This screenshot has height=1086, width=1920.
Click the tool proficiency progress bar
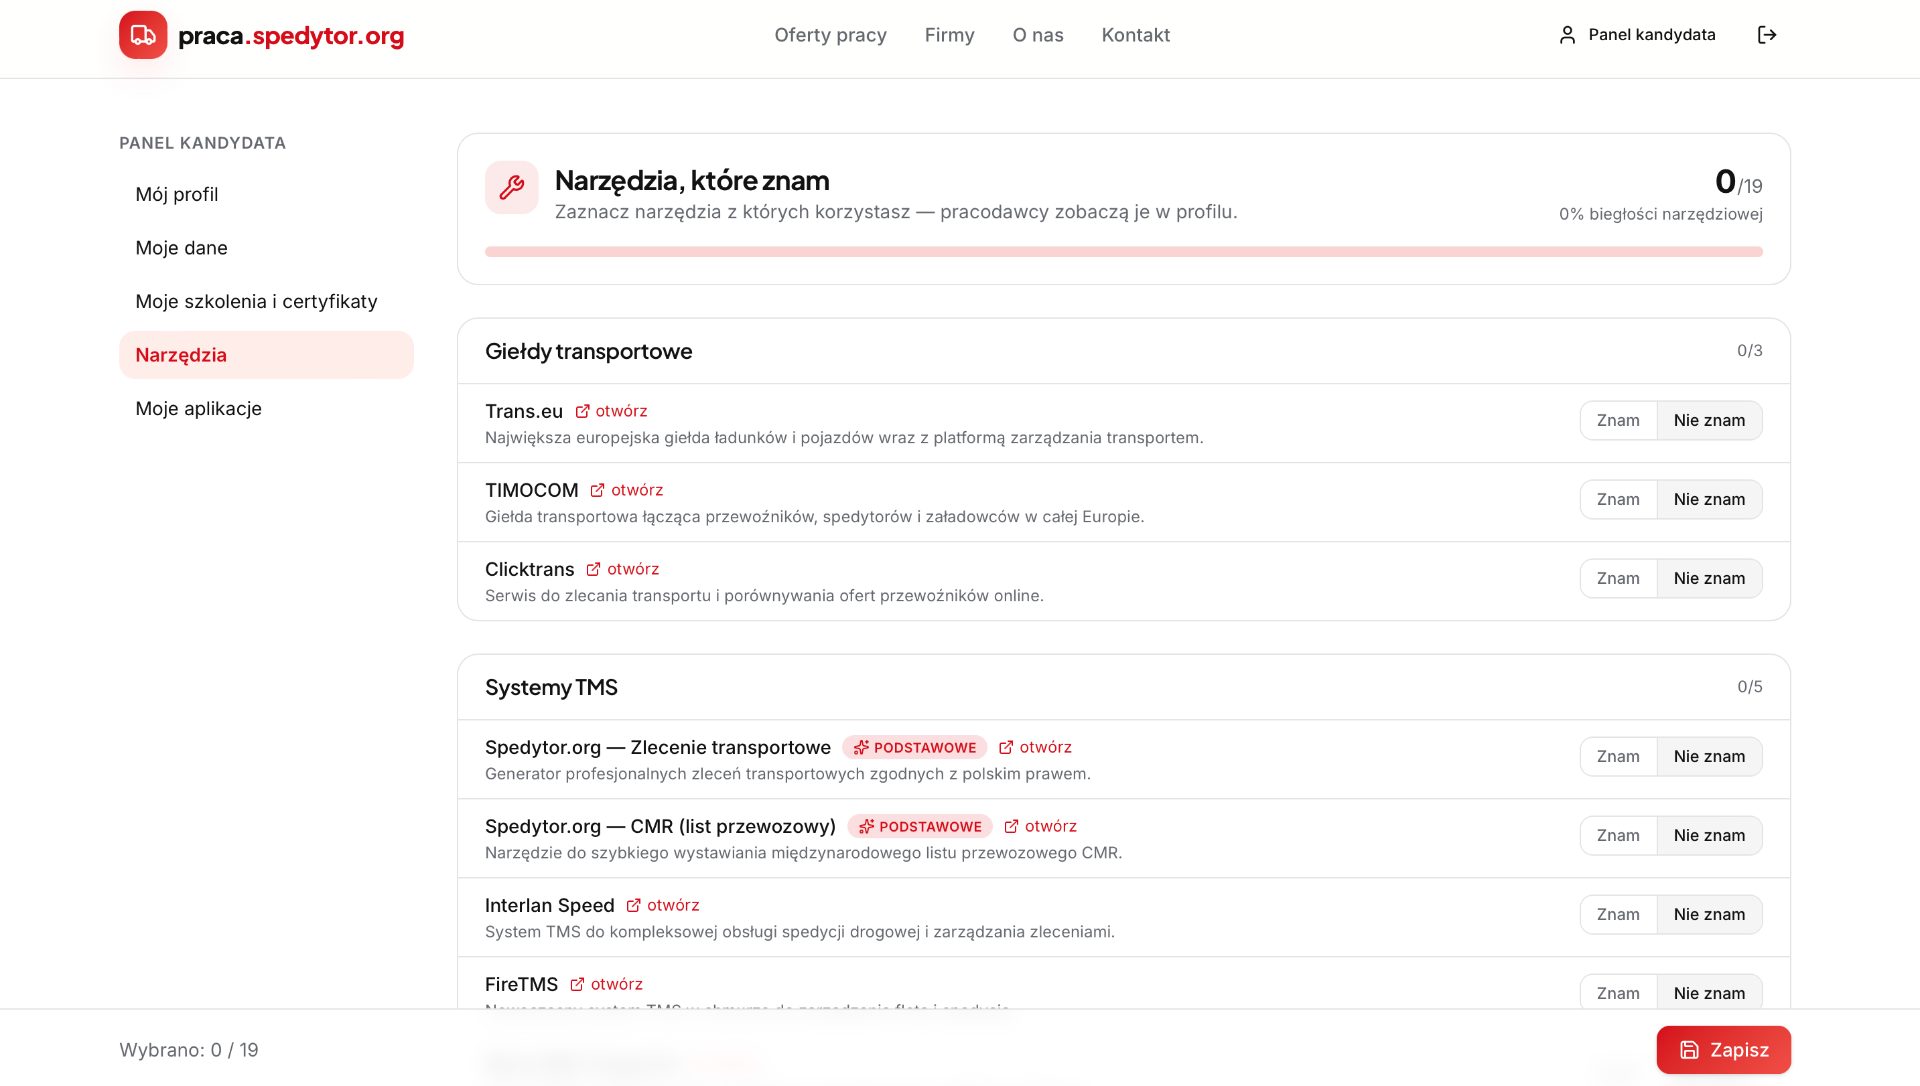tap(1124, 252)
